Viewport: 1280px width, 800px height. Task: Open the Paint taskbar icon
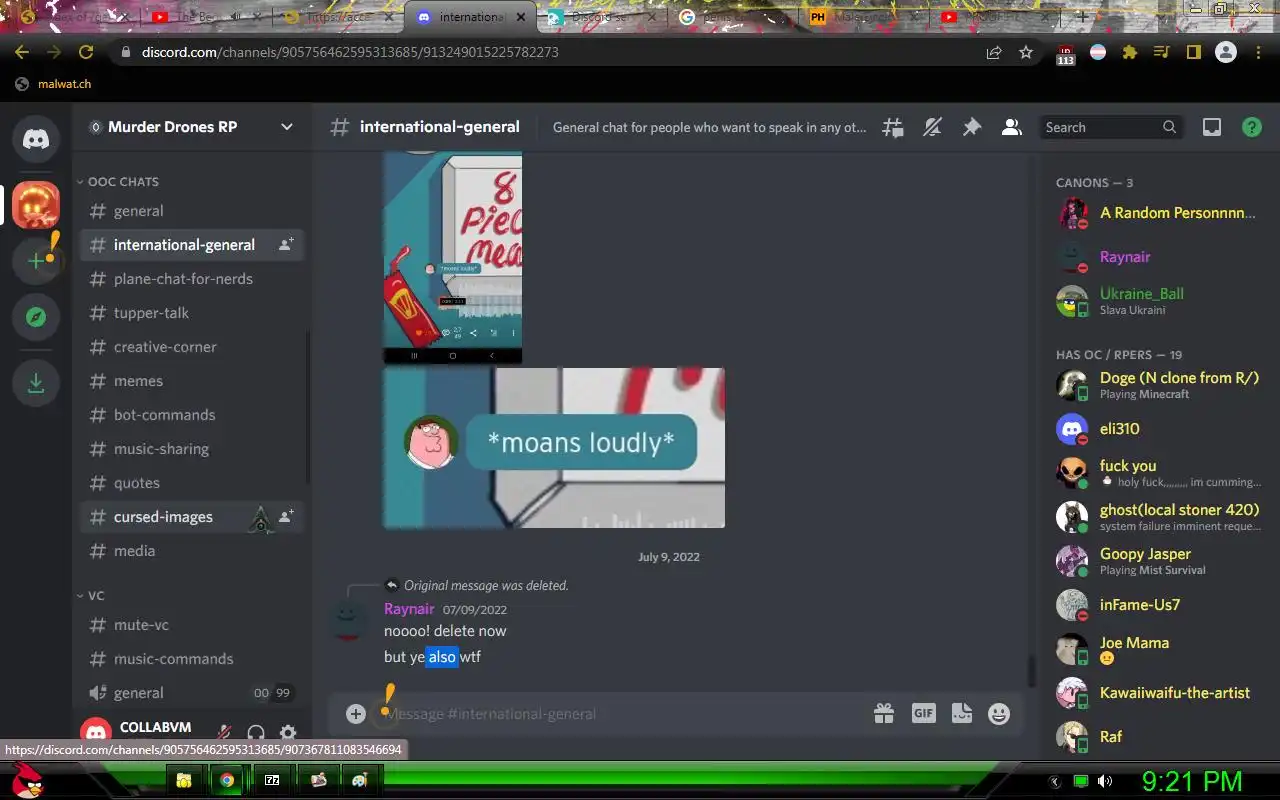[360, 780]
